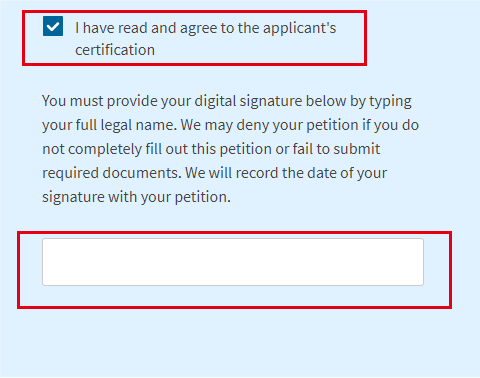Image resolution: width=480 pixels, height=378 pixels.
Task: Click "signature with your petition" text line
Action: (136, 197)
